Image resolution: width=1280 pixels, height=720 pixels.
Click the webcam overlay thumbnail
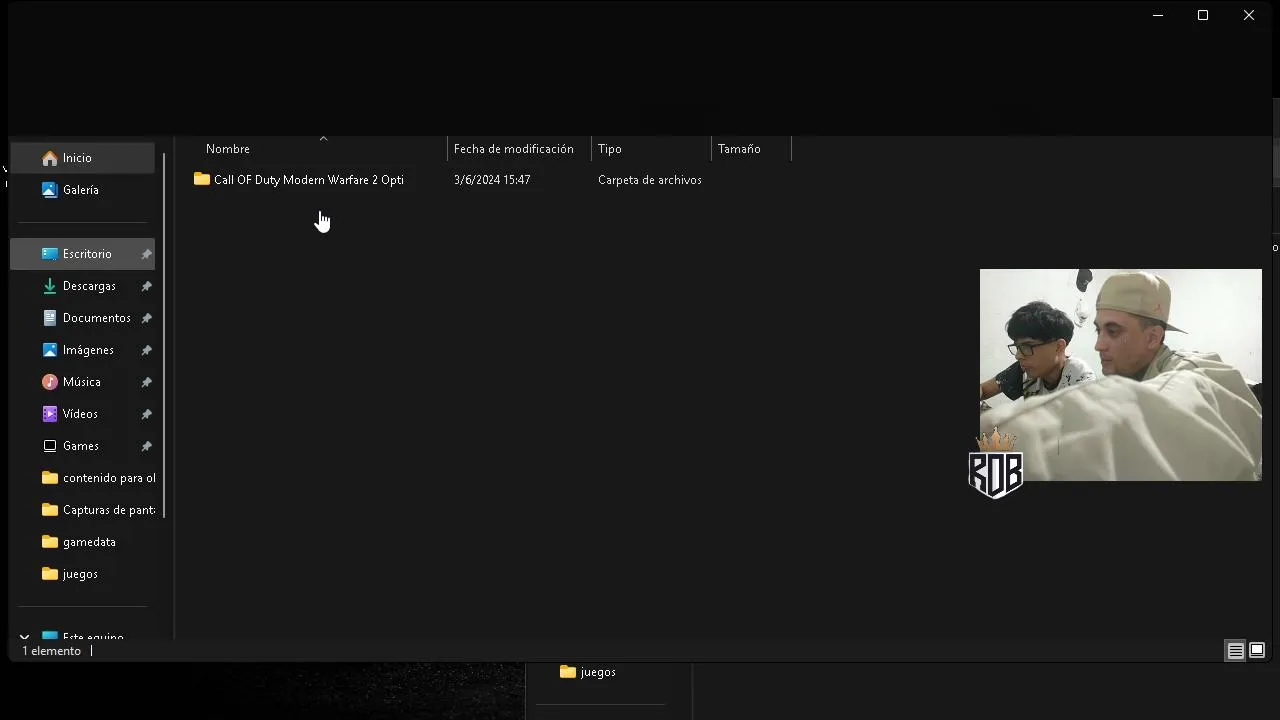click(x=1120, y=375)
